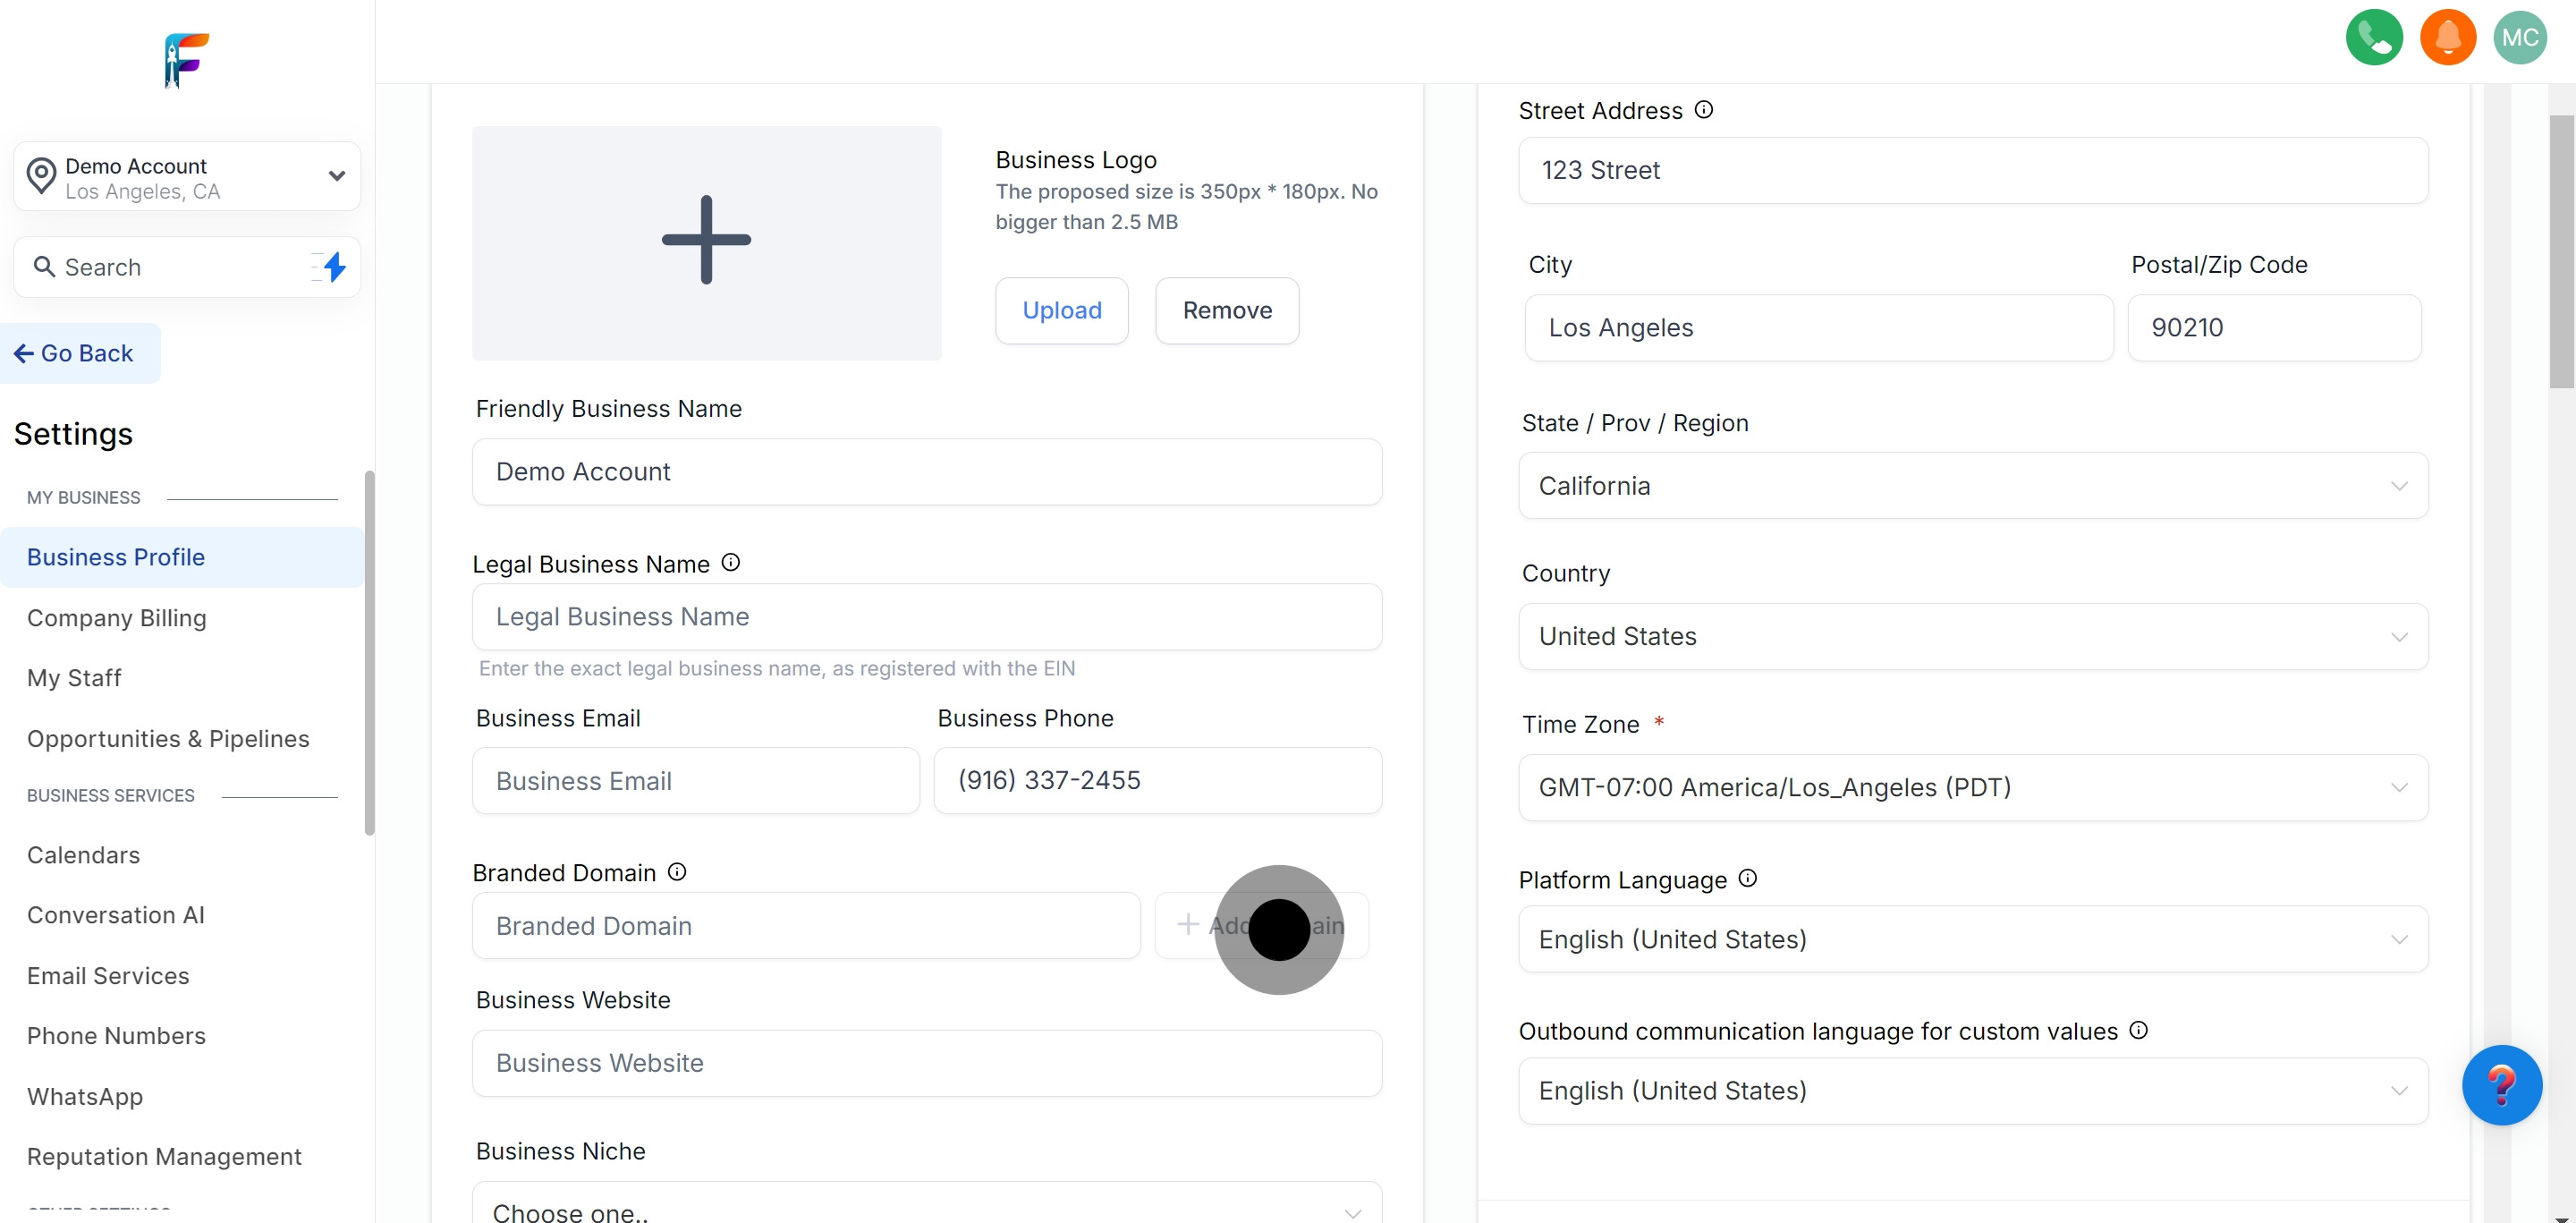Open Company Billing settings
The width and height of the screenshot is (2576, 1223).
pos(117,618)
